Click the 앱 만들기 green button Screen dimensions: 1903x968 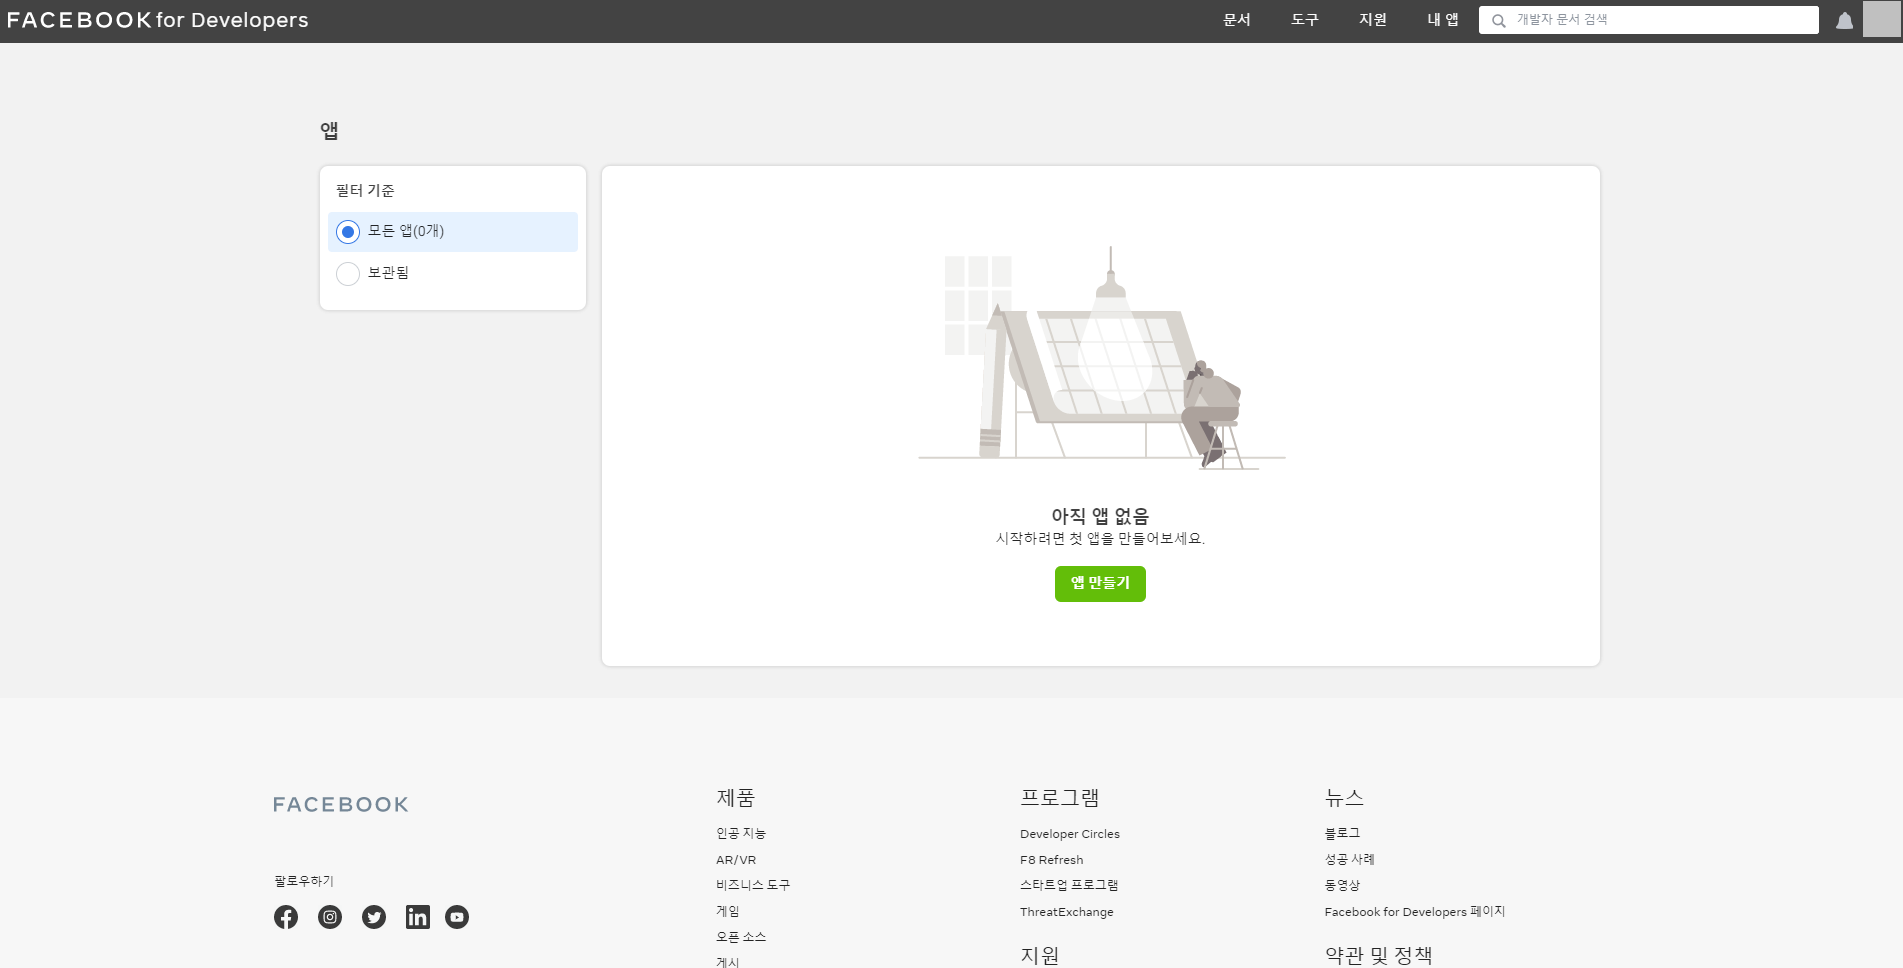tap(1100, 584)
